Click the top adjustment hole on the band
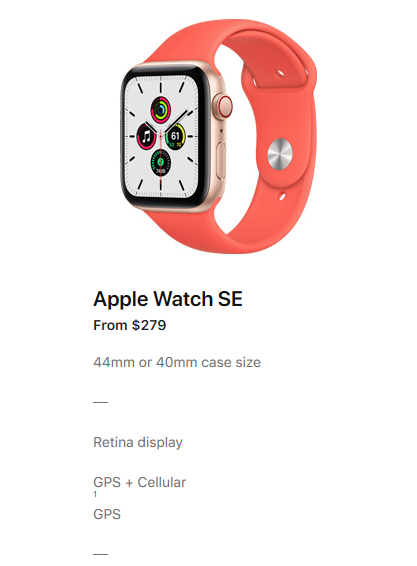The image size is (417, 566). [280, 74]
